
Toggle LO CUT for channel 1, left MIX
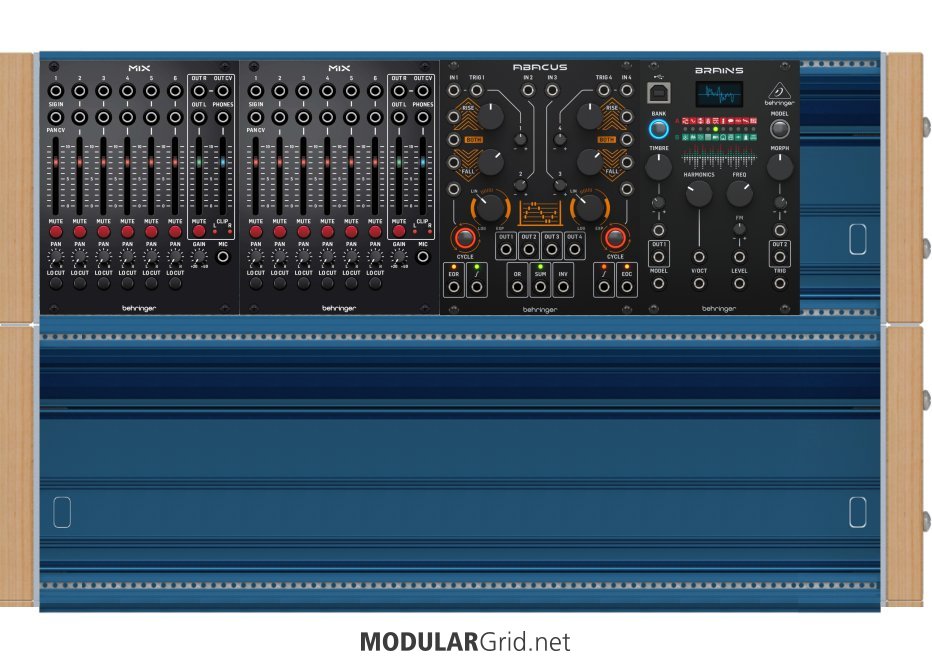pyautogui.click(x=56, y=284)
